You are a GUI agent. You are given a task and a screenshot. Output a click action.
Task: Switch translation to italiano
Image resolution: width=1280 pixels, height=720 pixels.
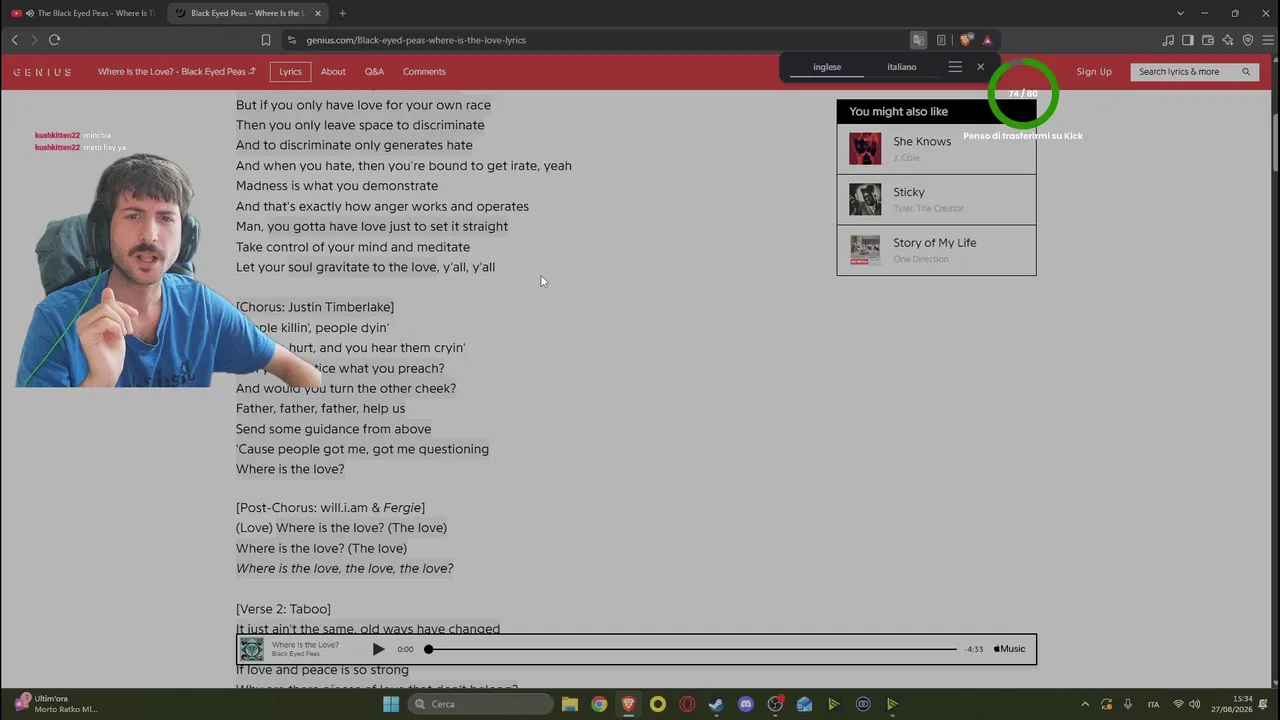(901, 67)
